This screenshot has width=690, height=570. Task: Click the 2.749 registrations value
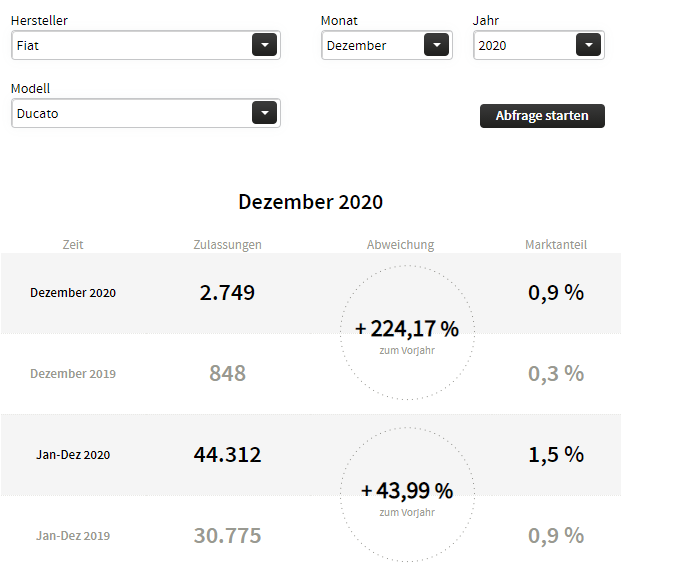(x=227, y=293)
